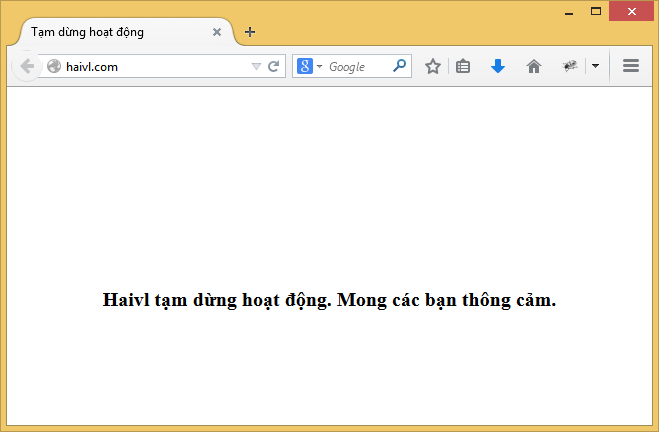Open the Downloads panel arrow

click(x=498, y=66)
